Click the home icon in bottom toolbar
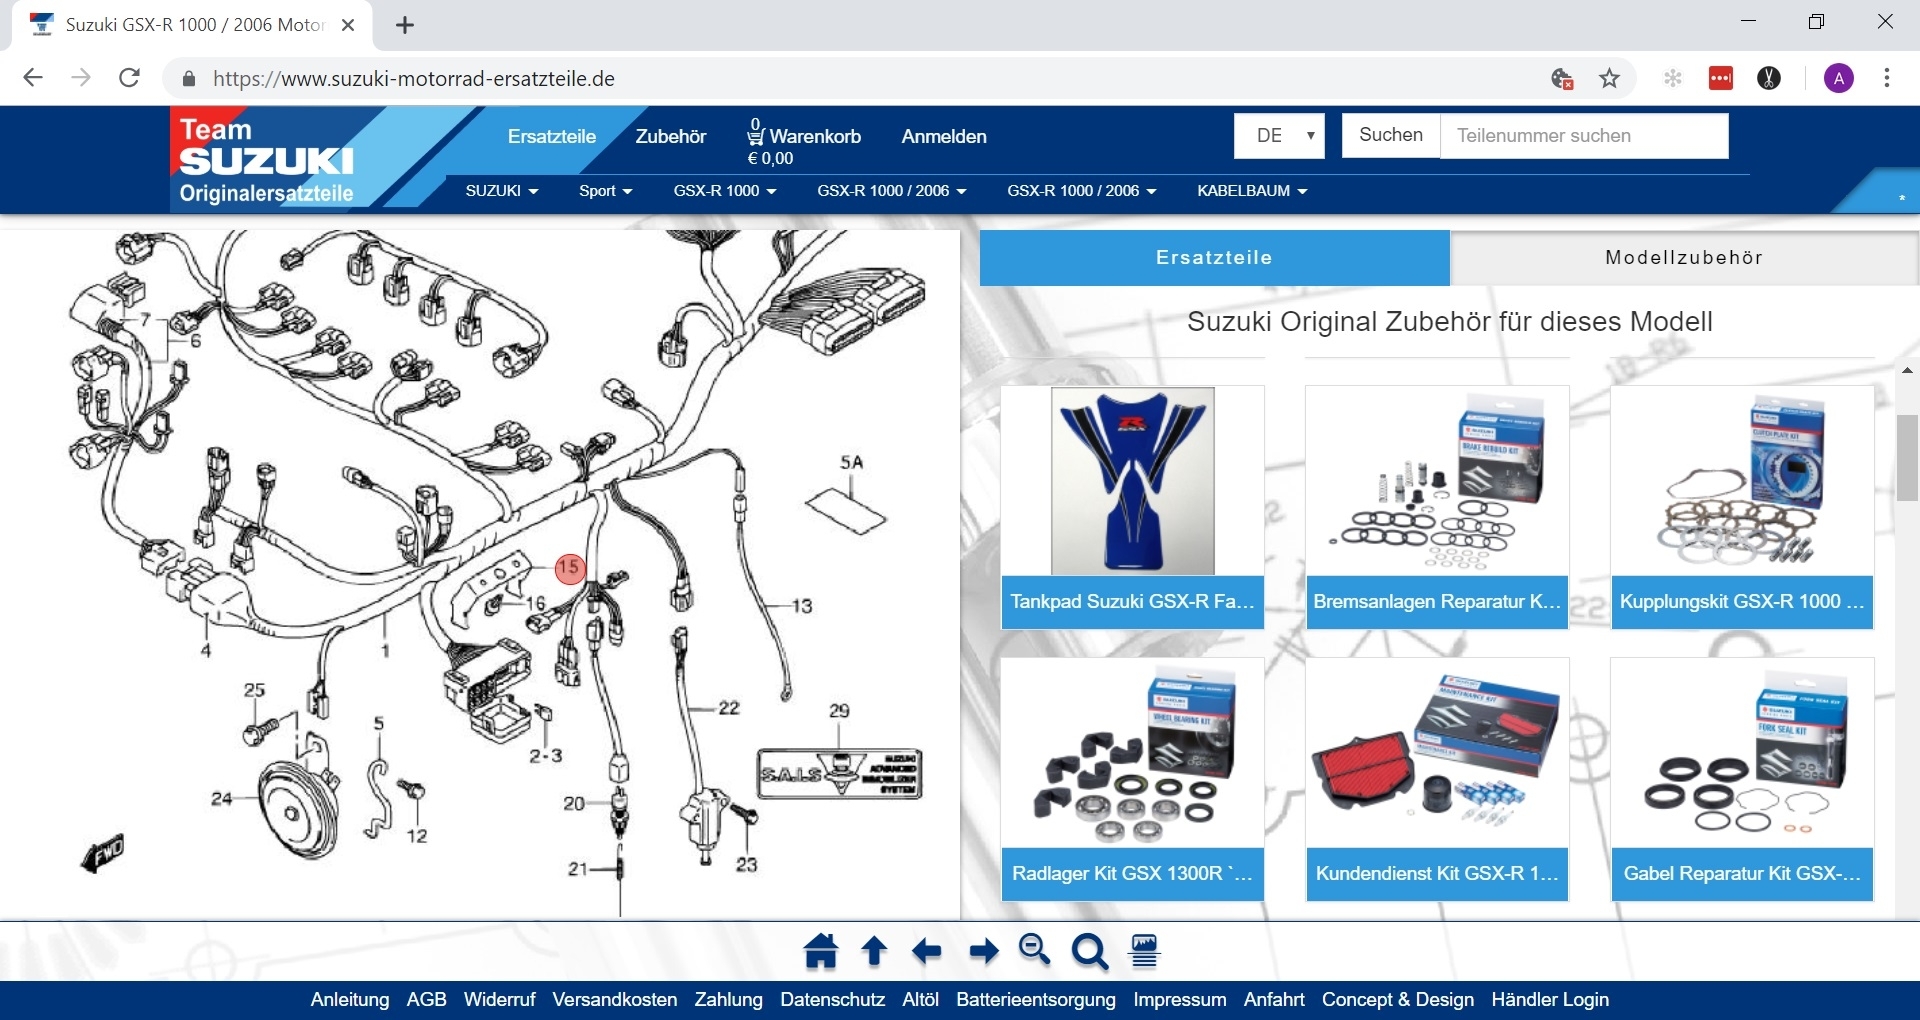 [x=821, y=951]
